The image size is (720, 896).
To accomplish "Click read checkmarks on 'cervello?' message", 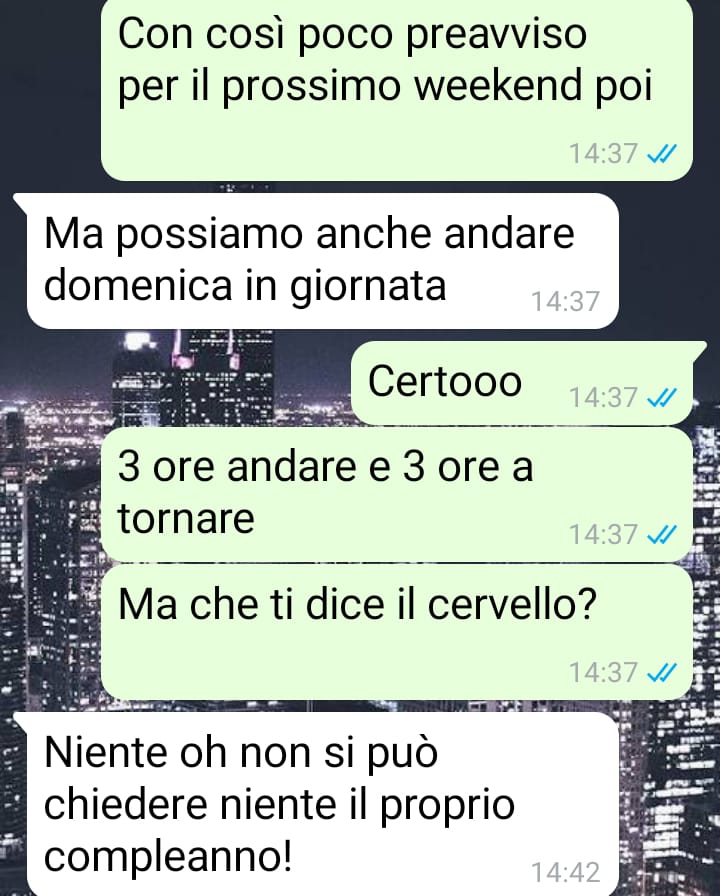I will click(x=662, y=673).
